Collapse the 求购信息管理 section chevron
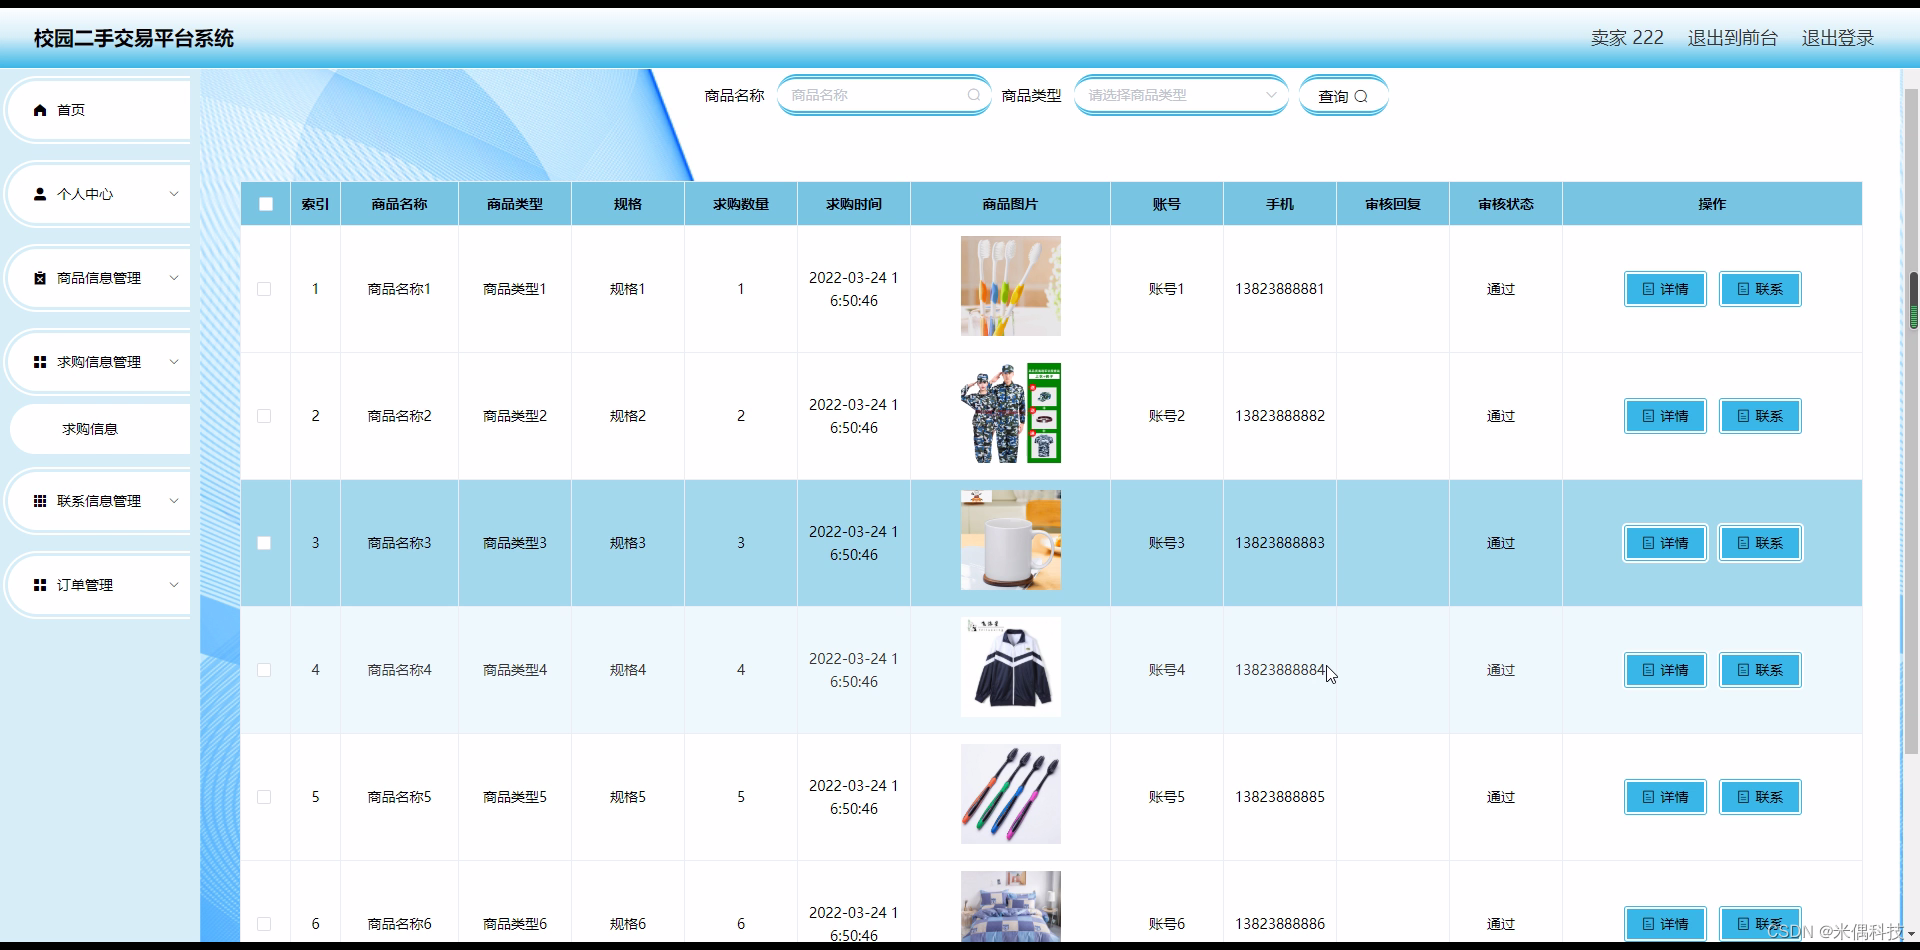This screenshot has width=1920, height=950. coord(174,362)
